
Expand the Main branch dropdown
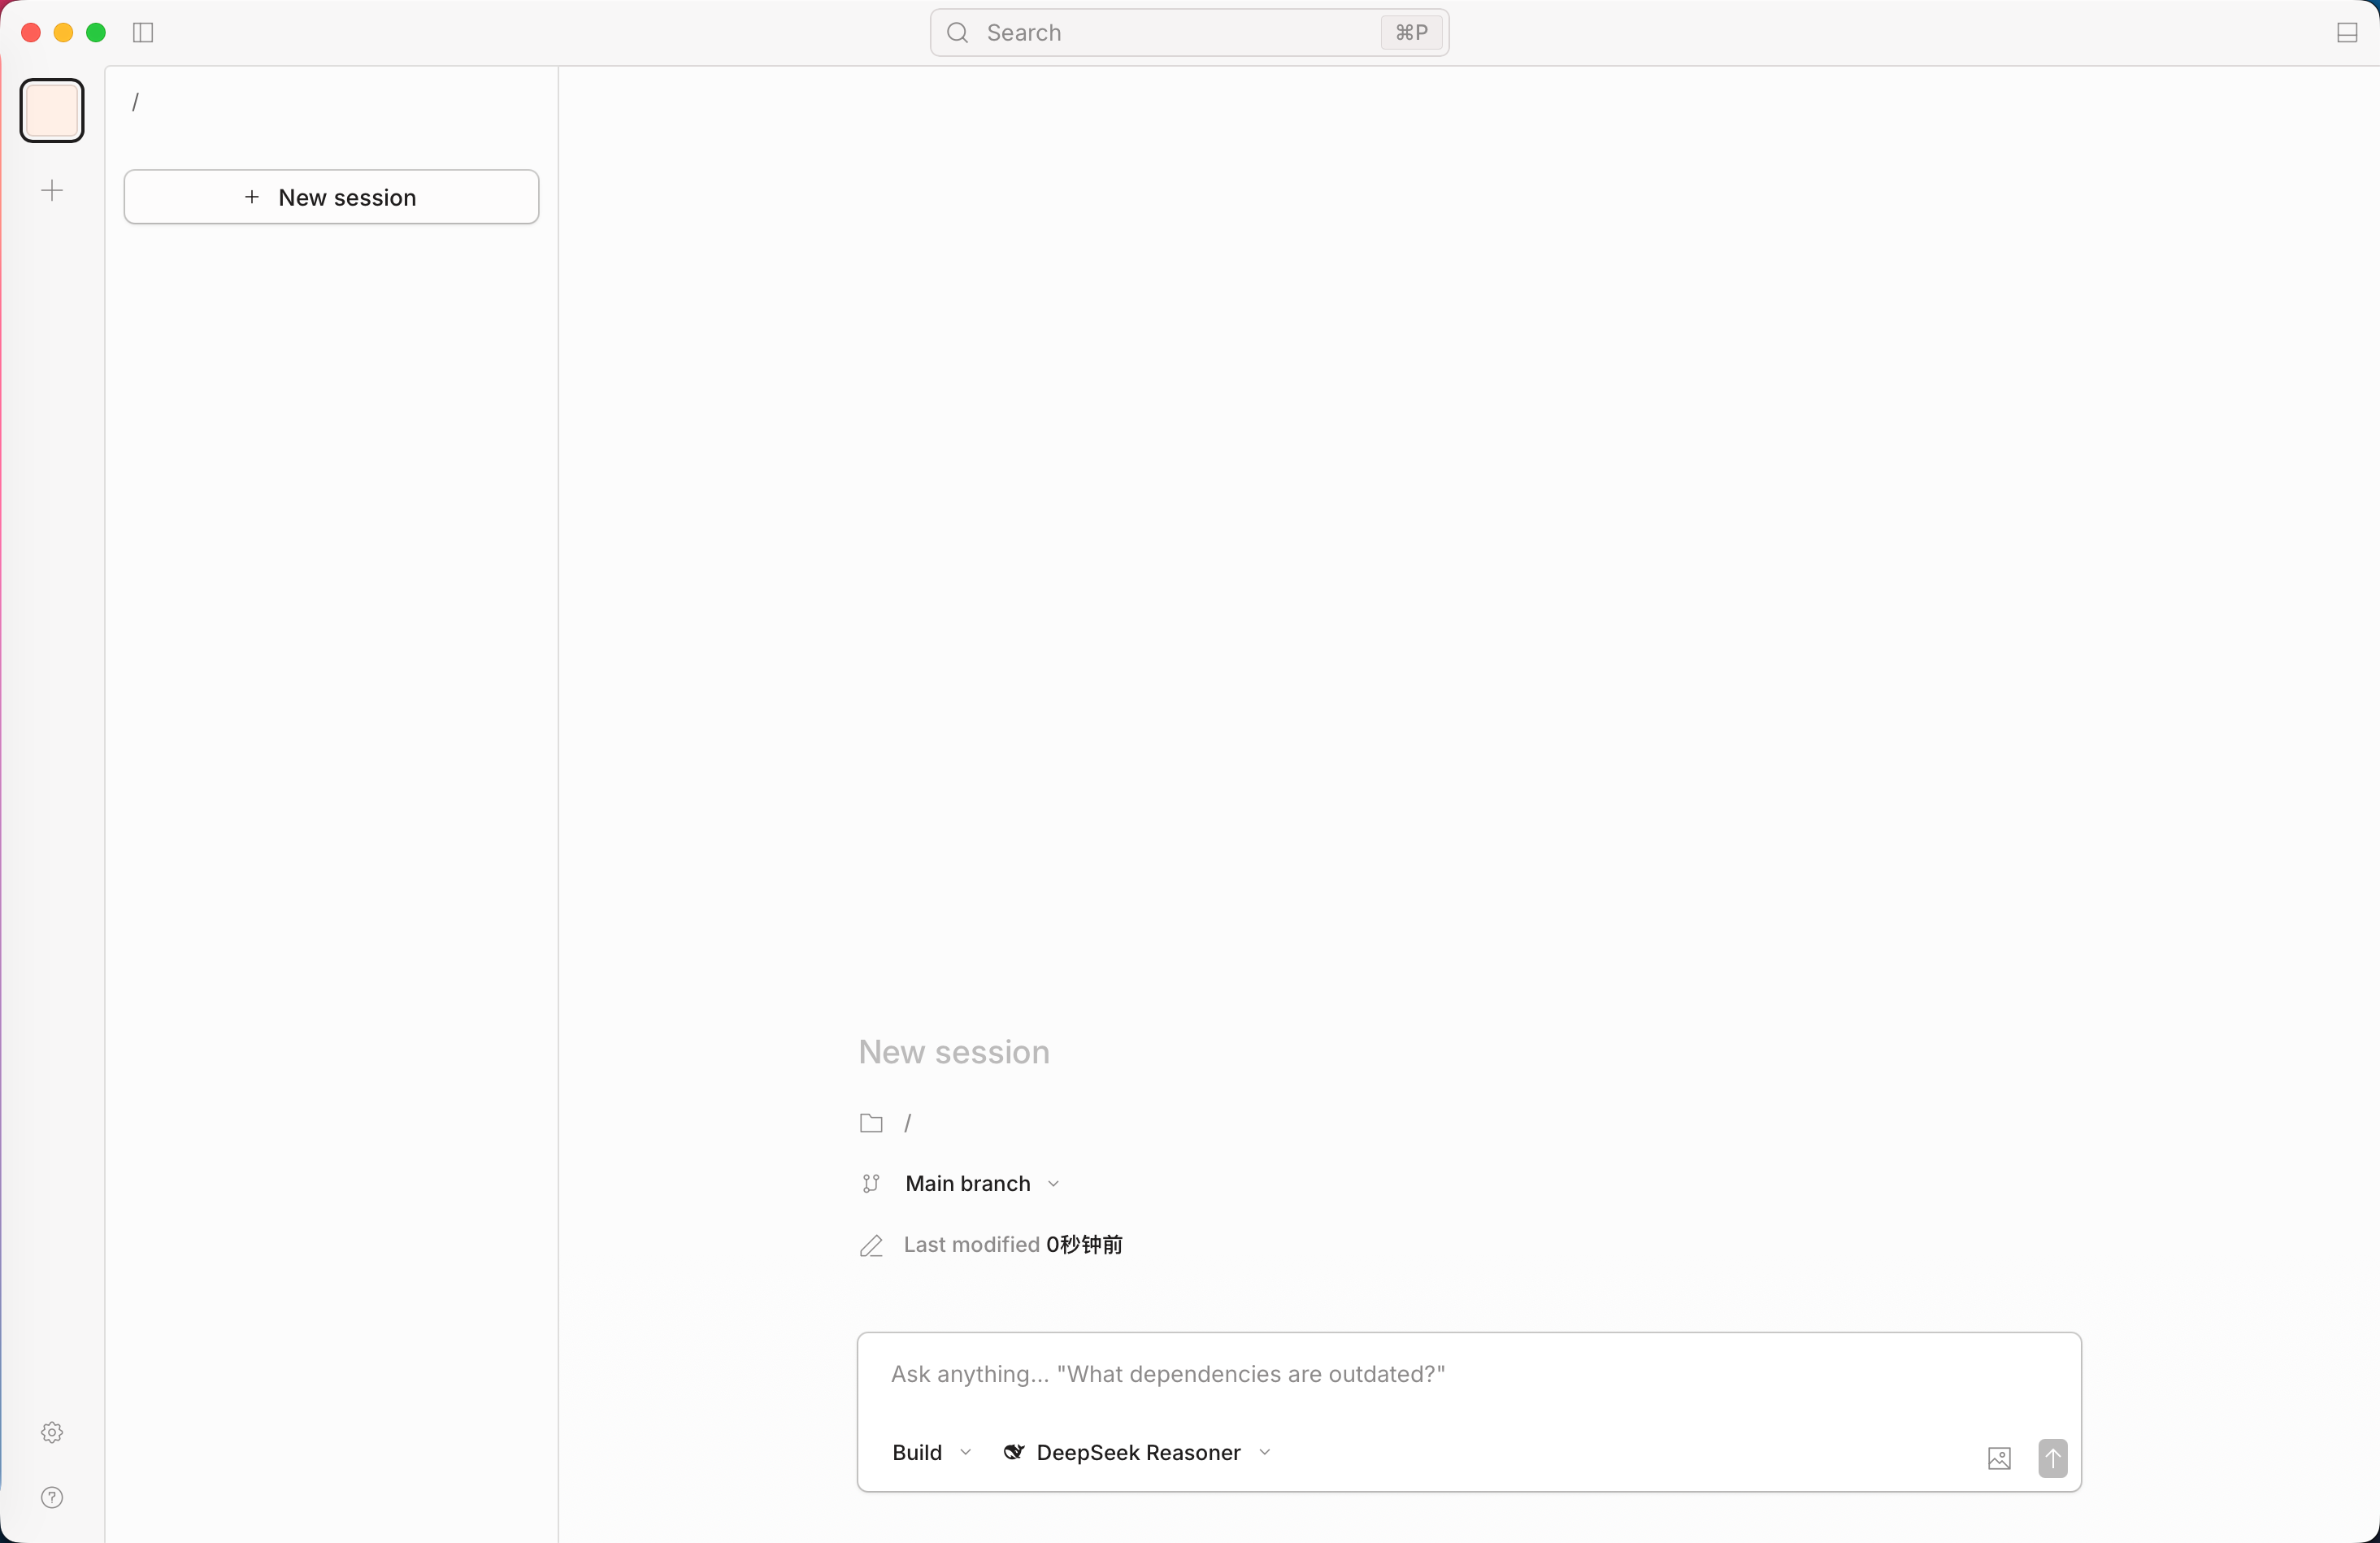pos(982,1183)
